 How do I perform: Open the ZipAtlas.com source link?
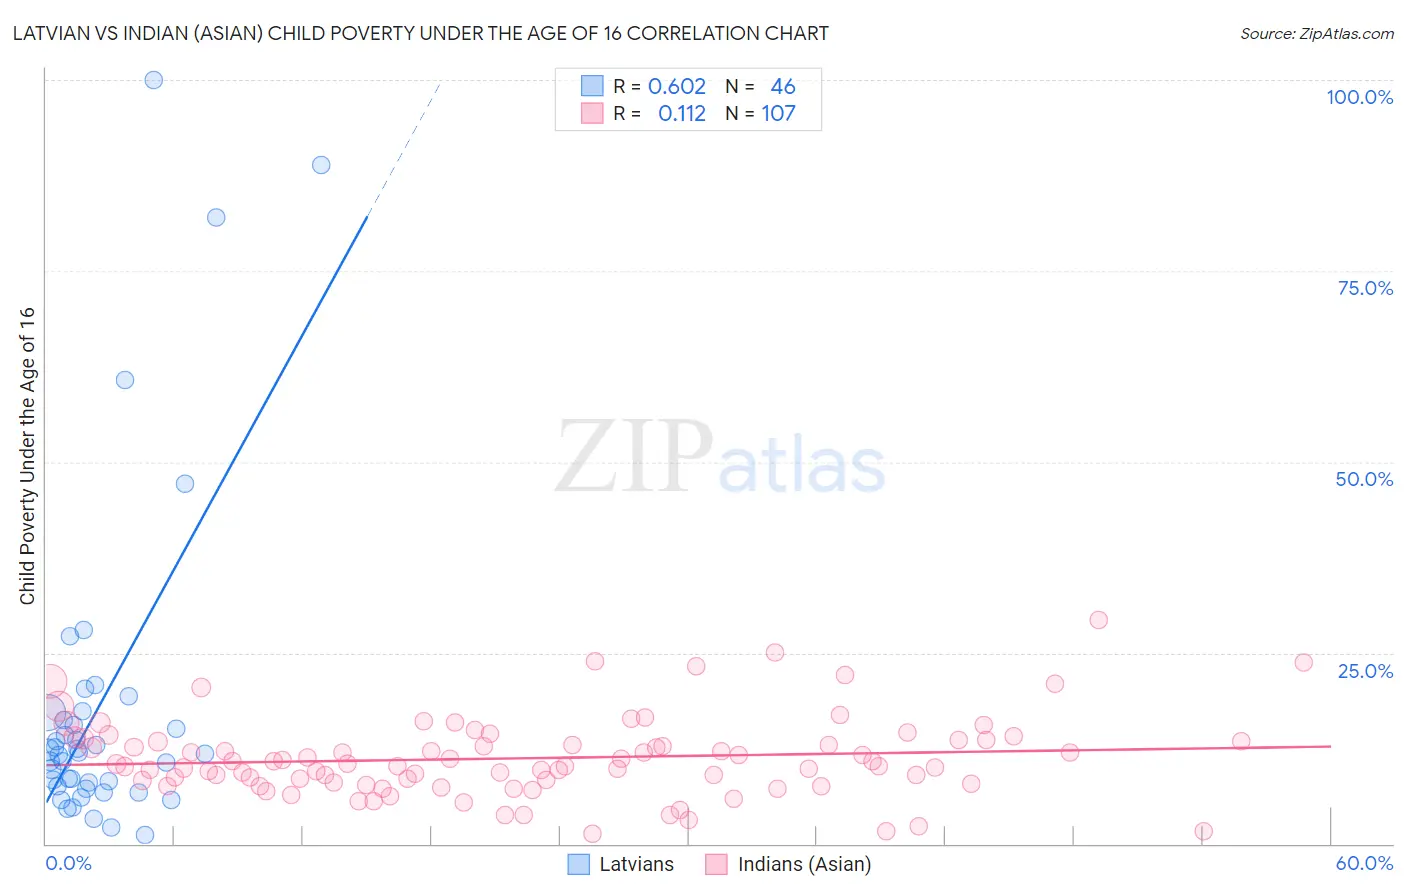coord(1316,33)
